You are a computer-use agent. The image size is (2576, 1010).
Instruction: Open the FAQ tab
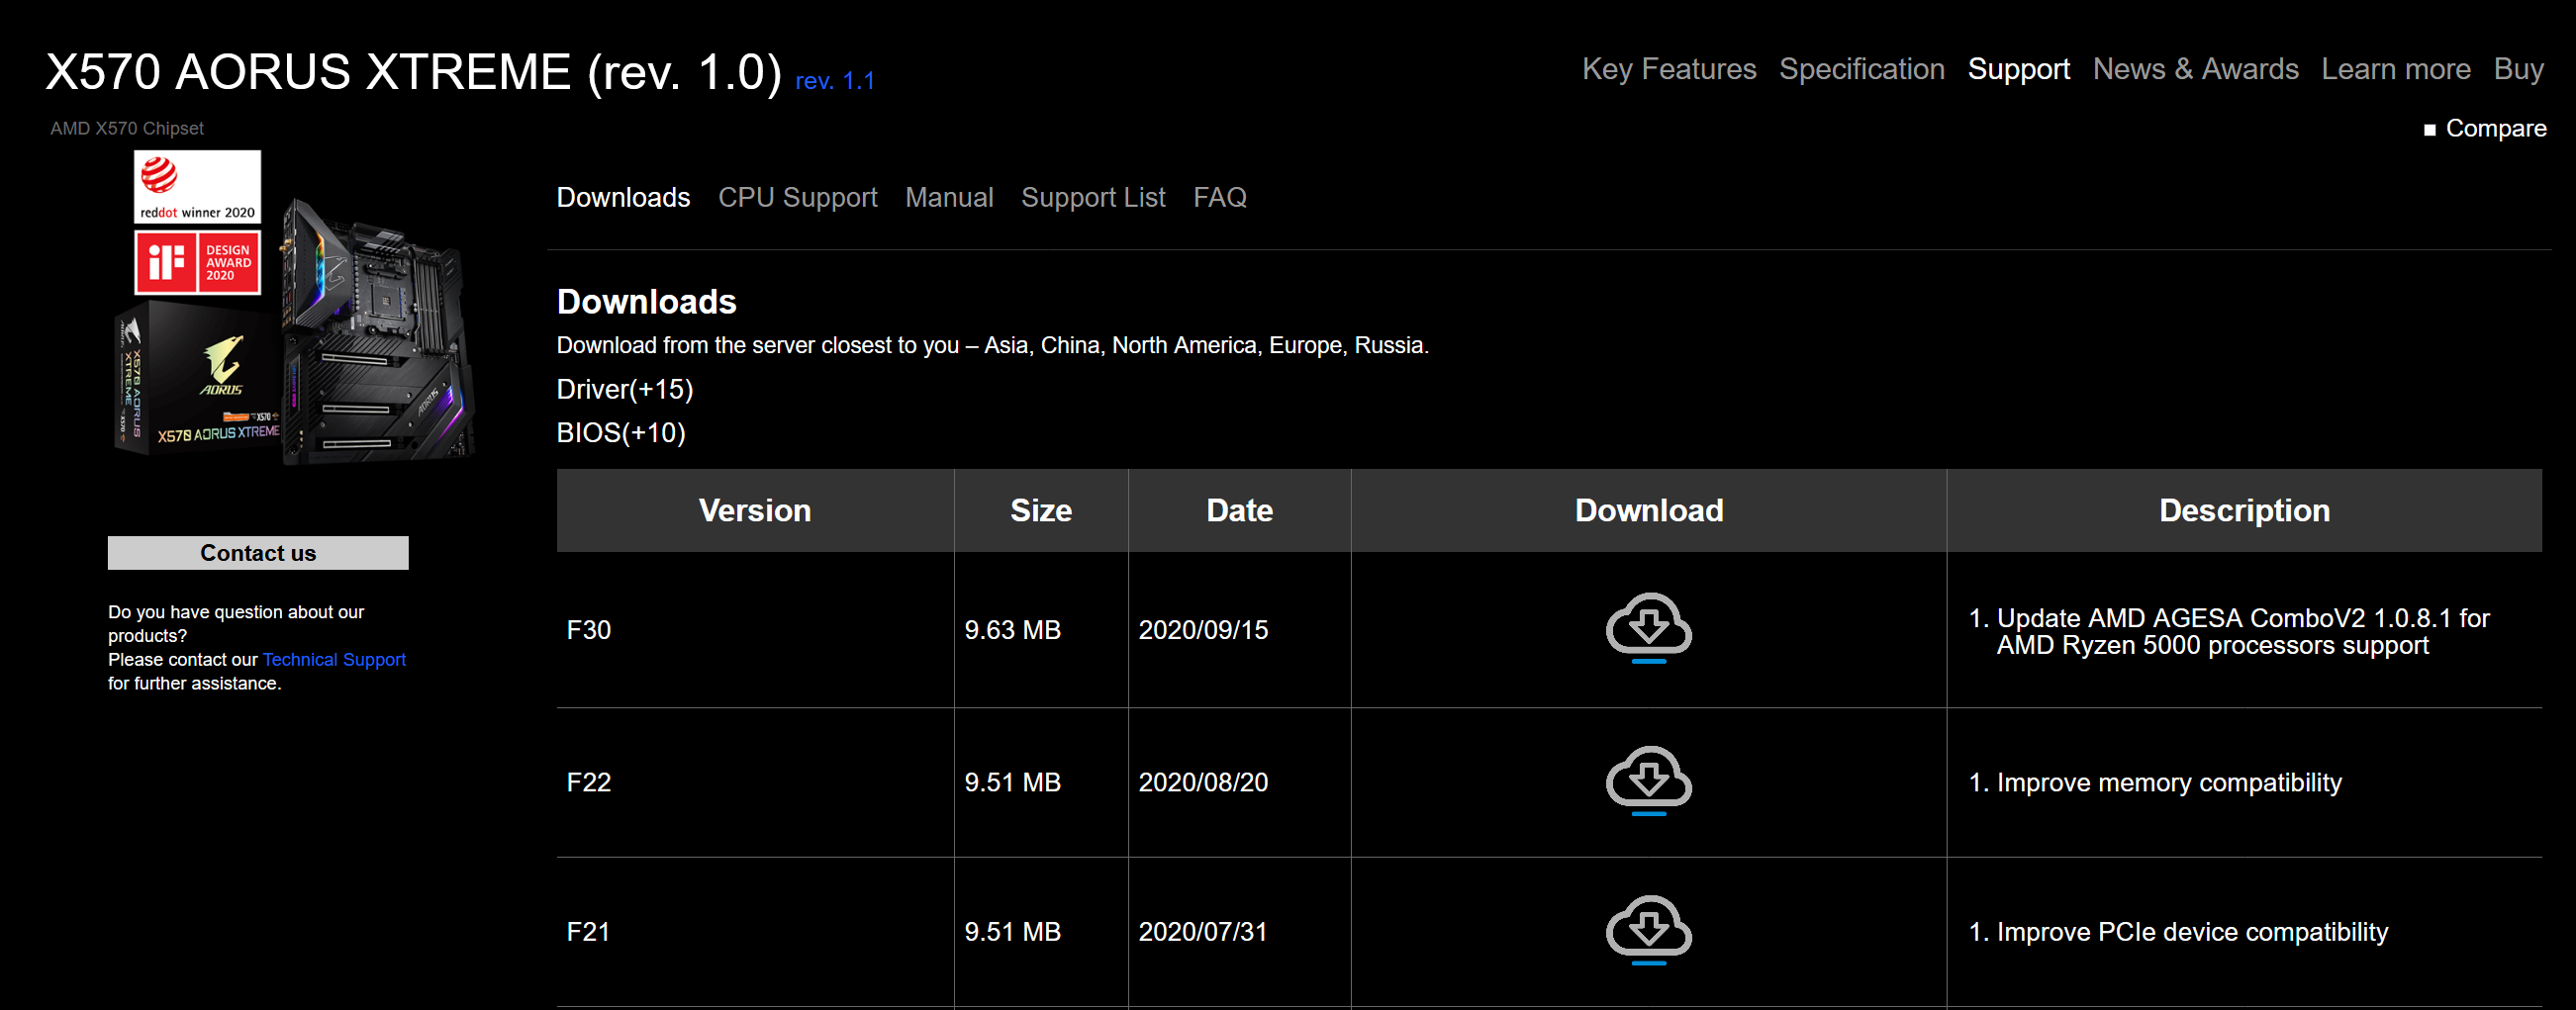(1219, 197)
